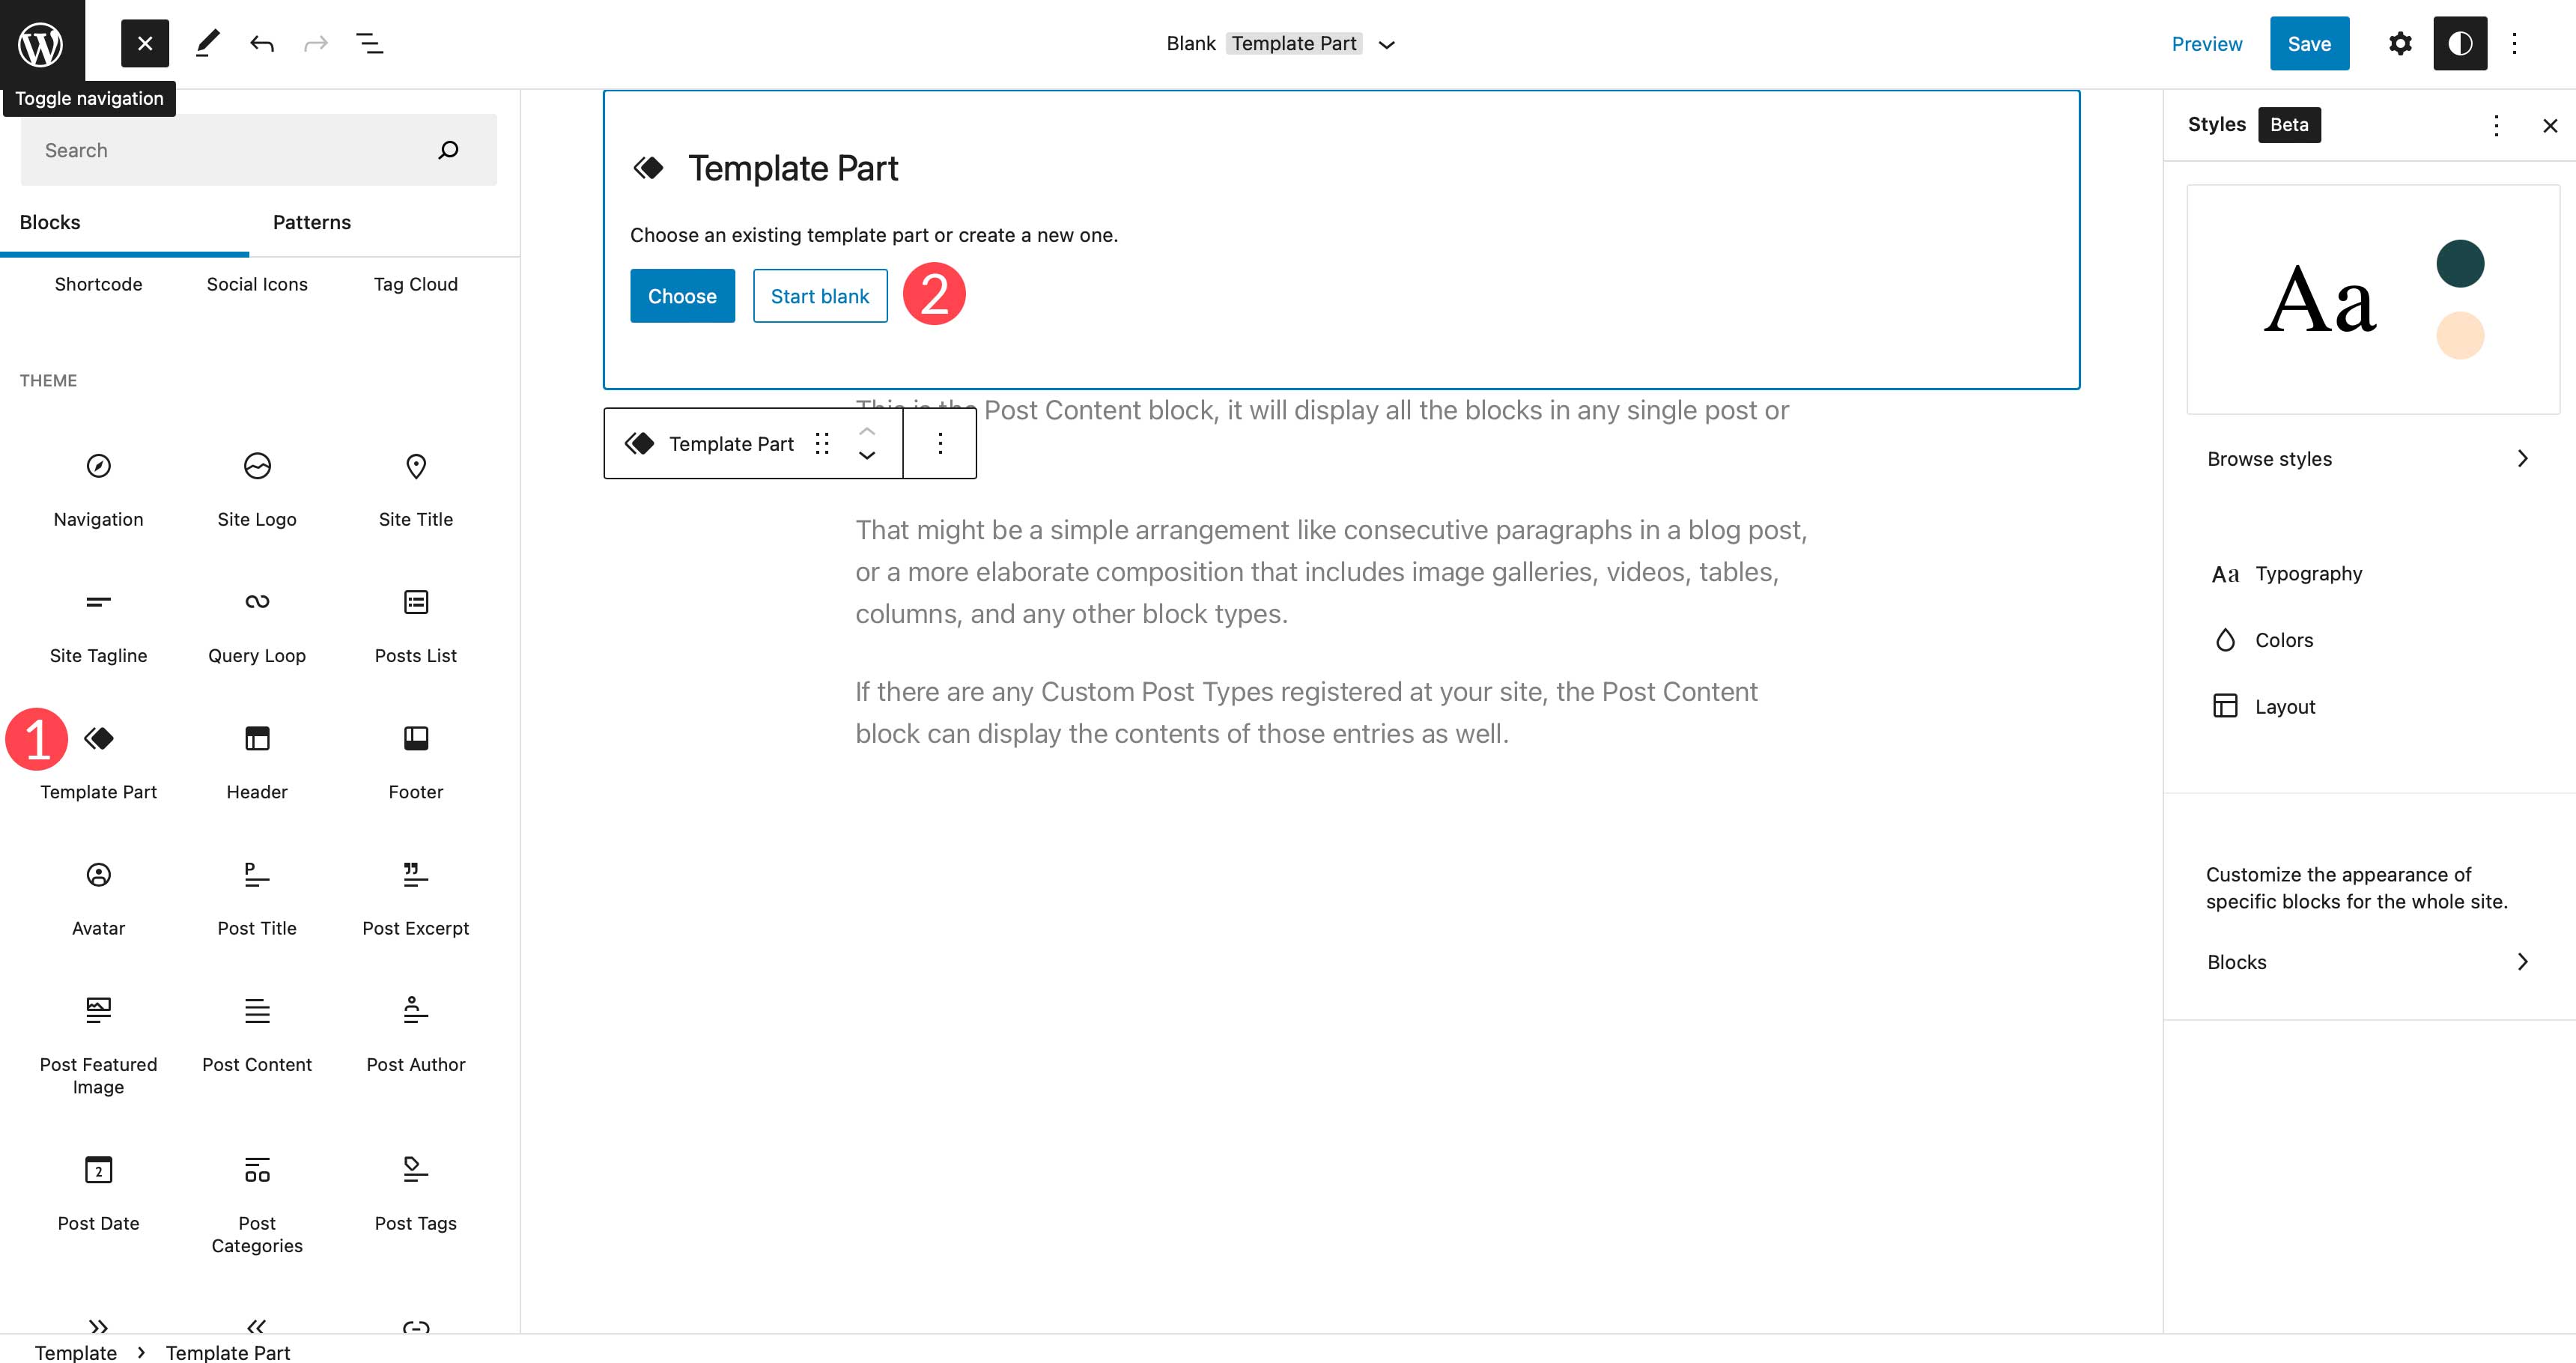Viewport: 2576px width, 1363px height.
Task: Click the Template Part block icon
Action: point(97,736)
